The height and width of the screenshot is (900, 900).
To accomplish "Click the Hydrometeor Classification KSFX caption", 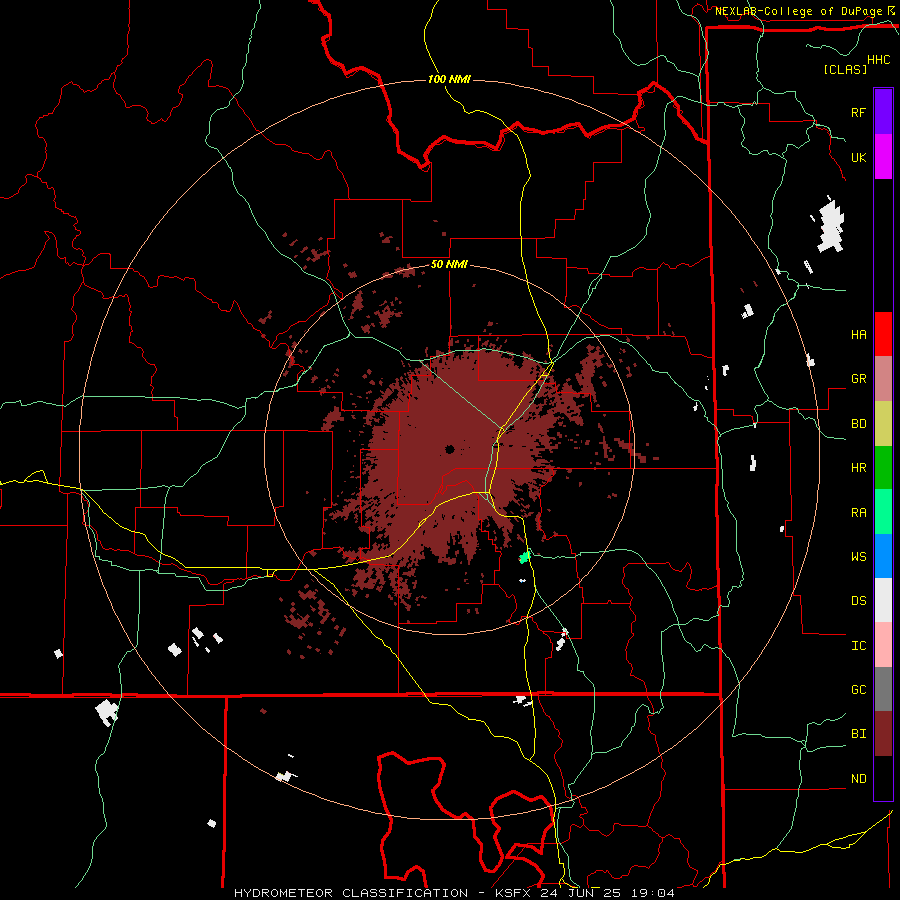I will 454,893.
